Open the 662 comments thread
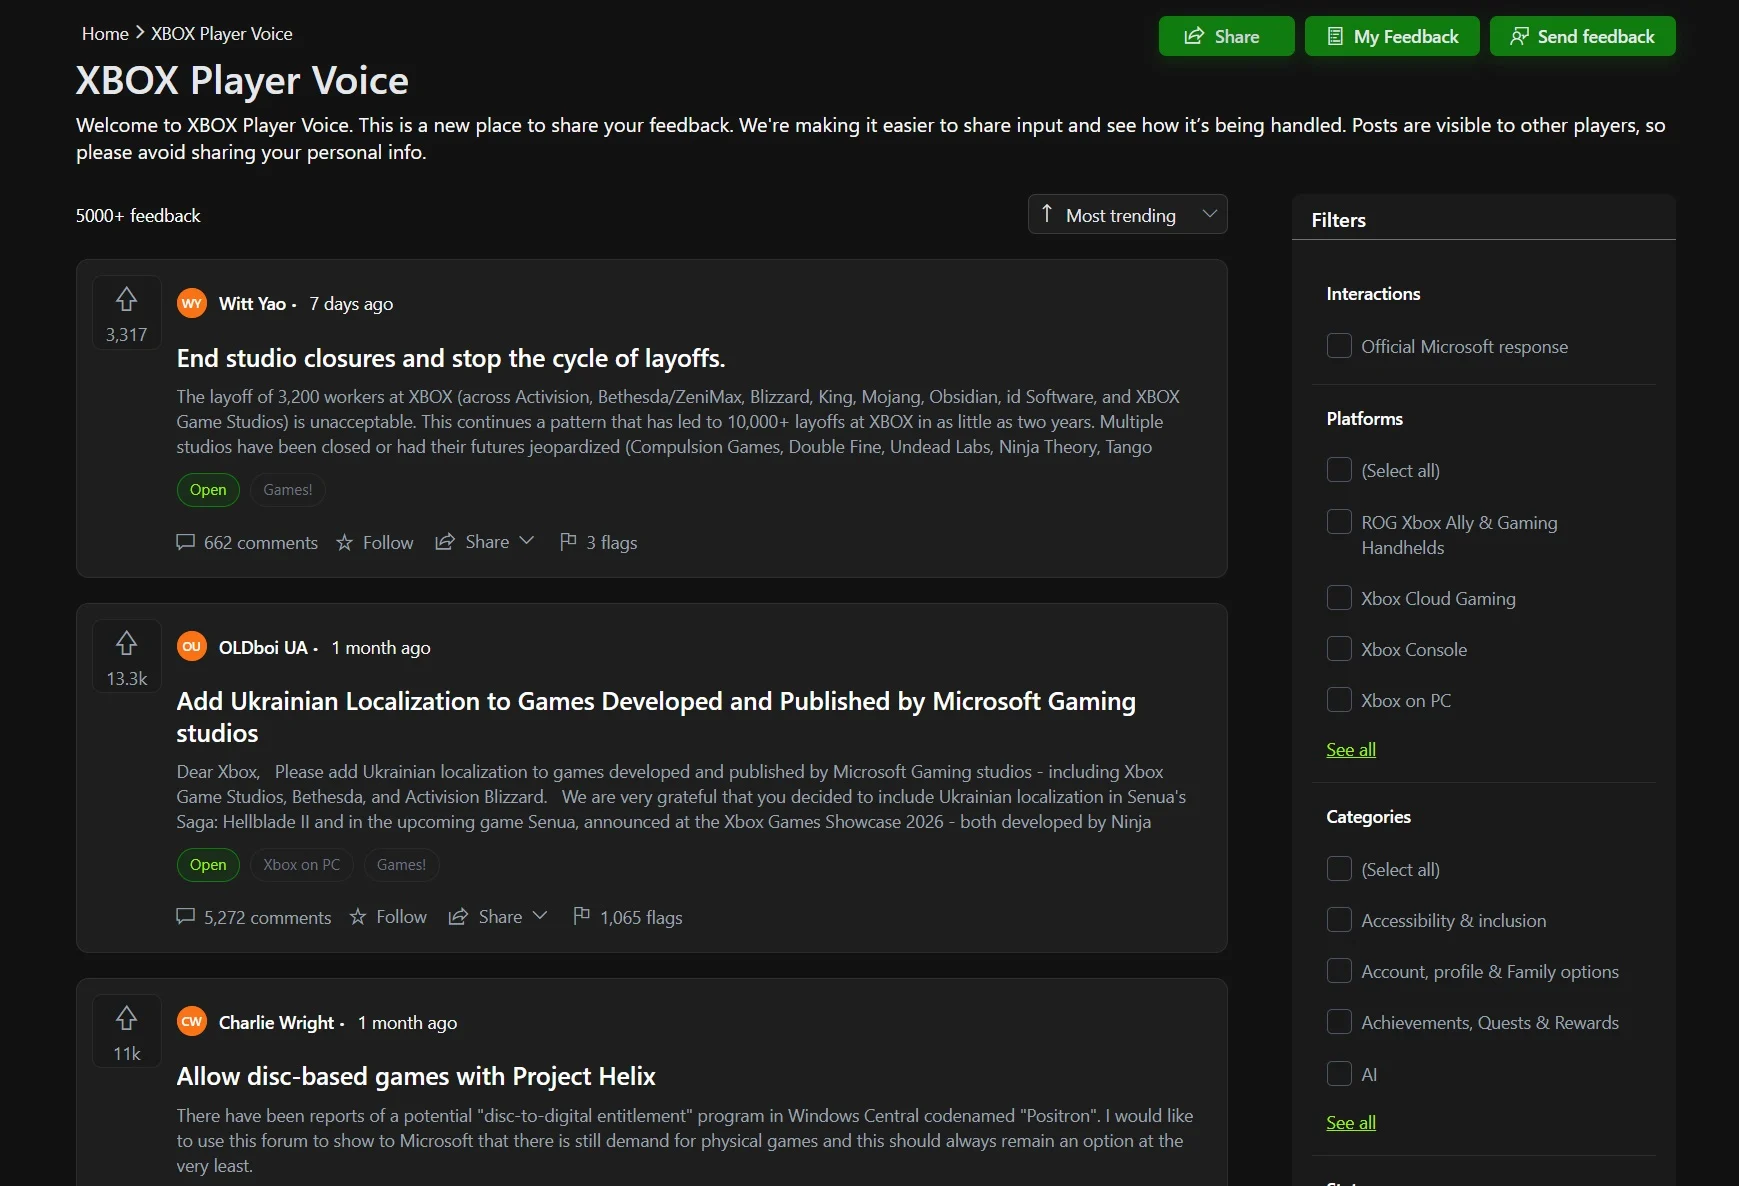The width and height of the screenshot is (1739, 1186). pos(247,542)
